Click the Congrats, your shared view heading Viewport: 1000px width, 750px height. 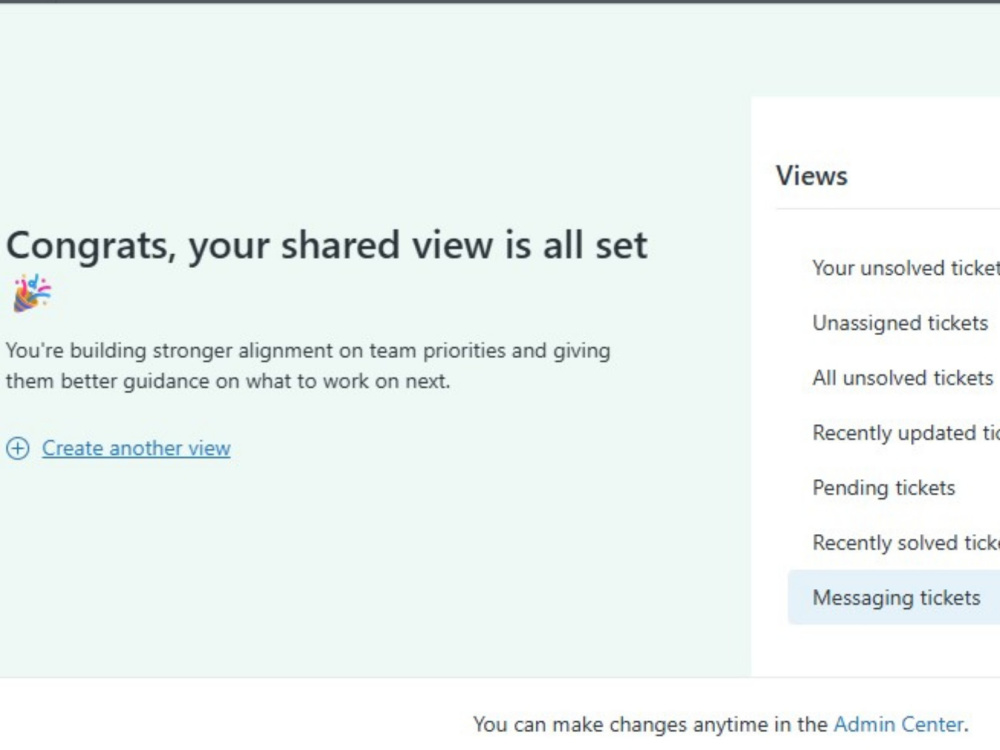327,246
